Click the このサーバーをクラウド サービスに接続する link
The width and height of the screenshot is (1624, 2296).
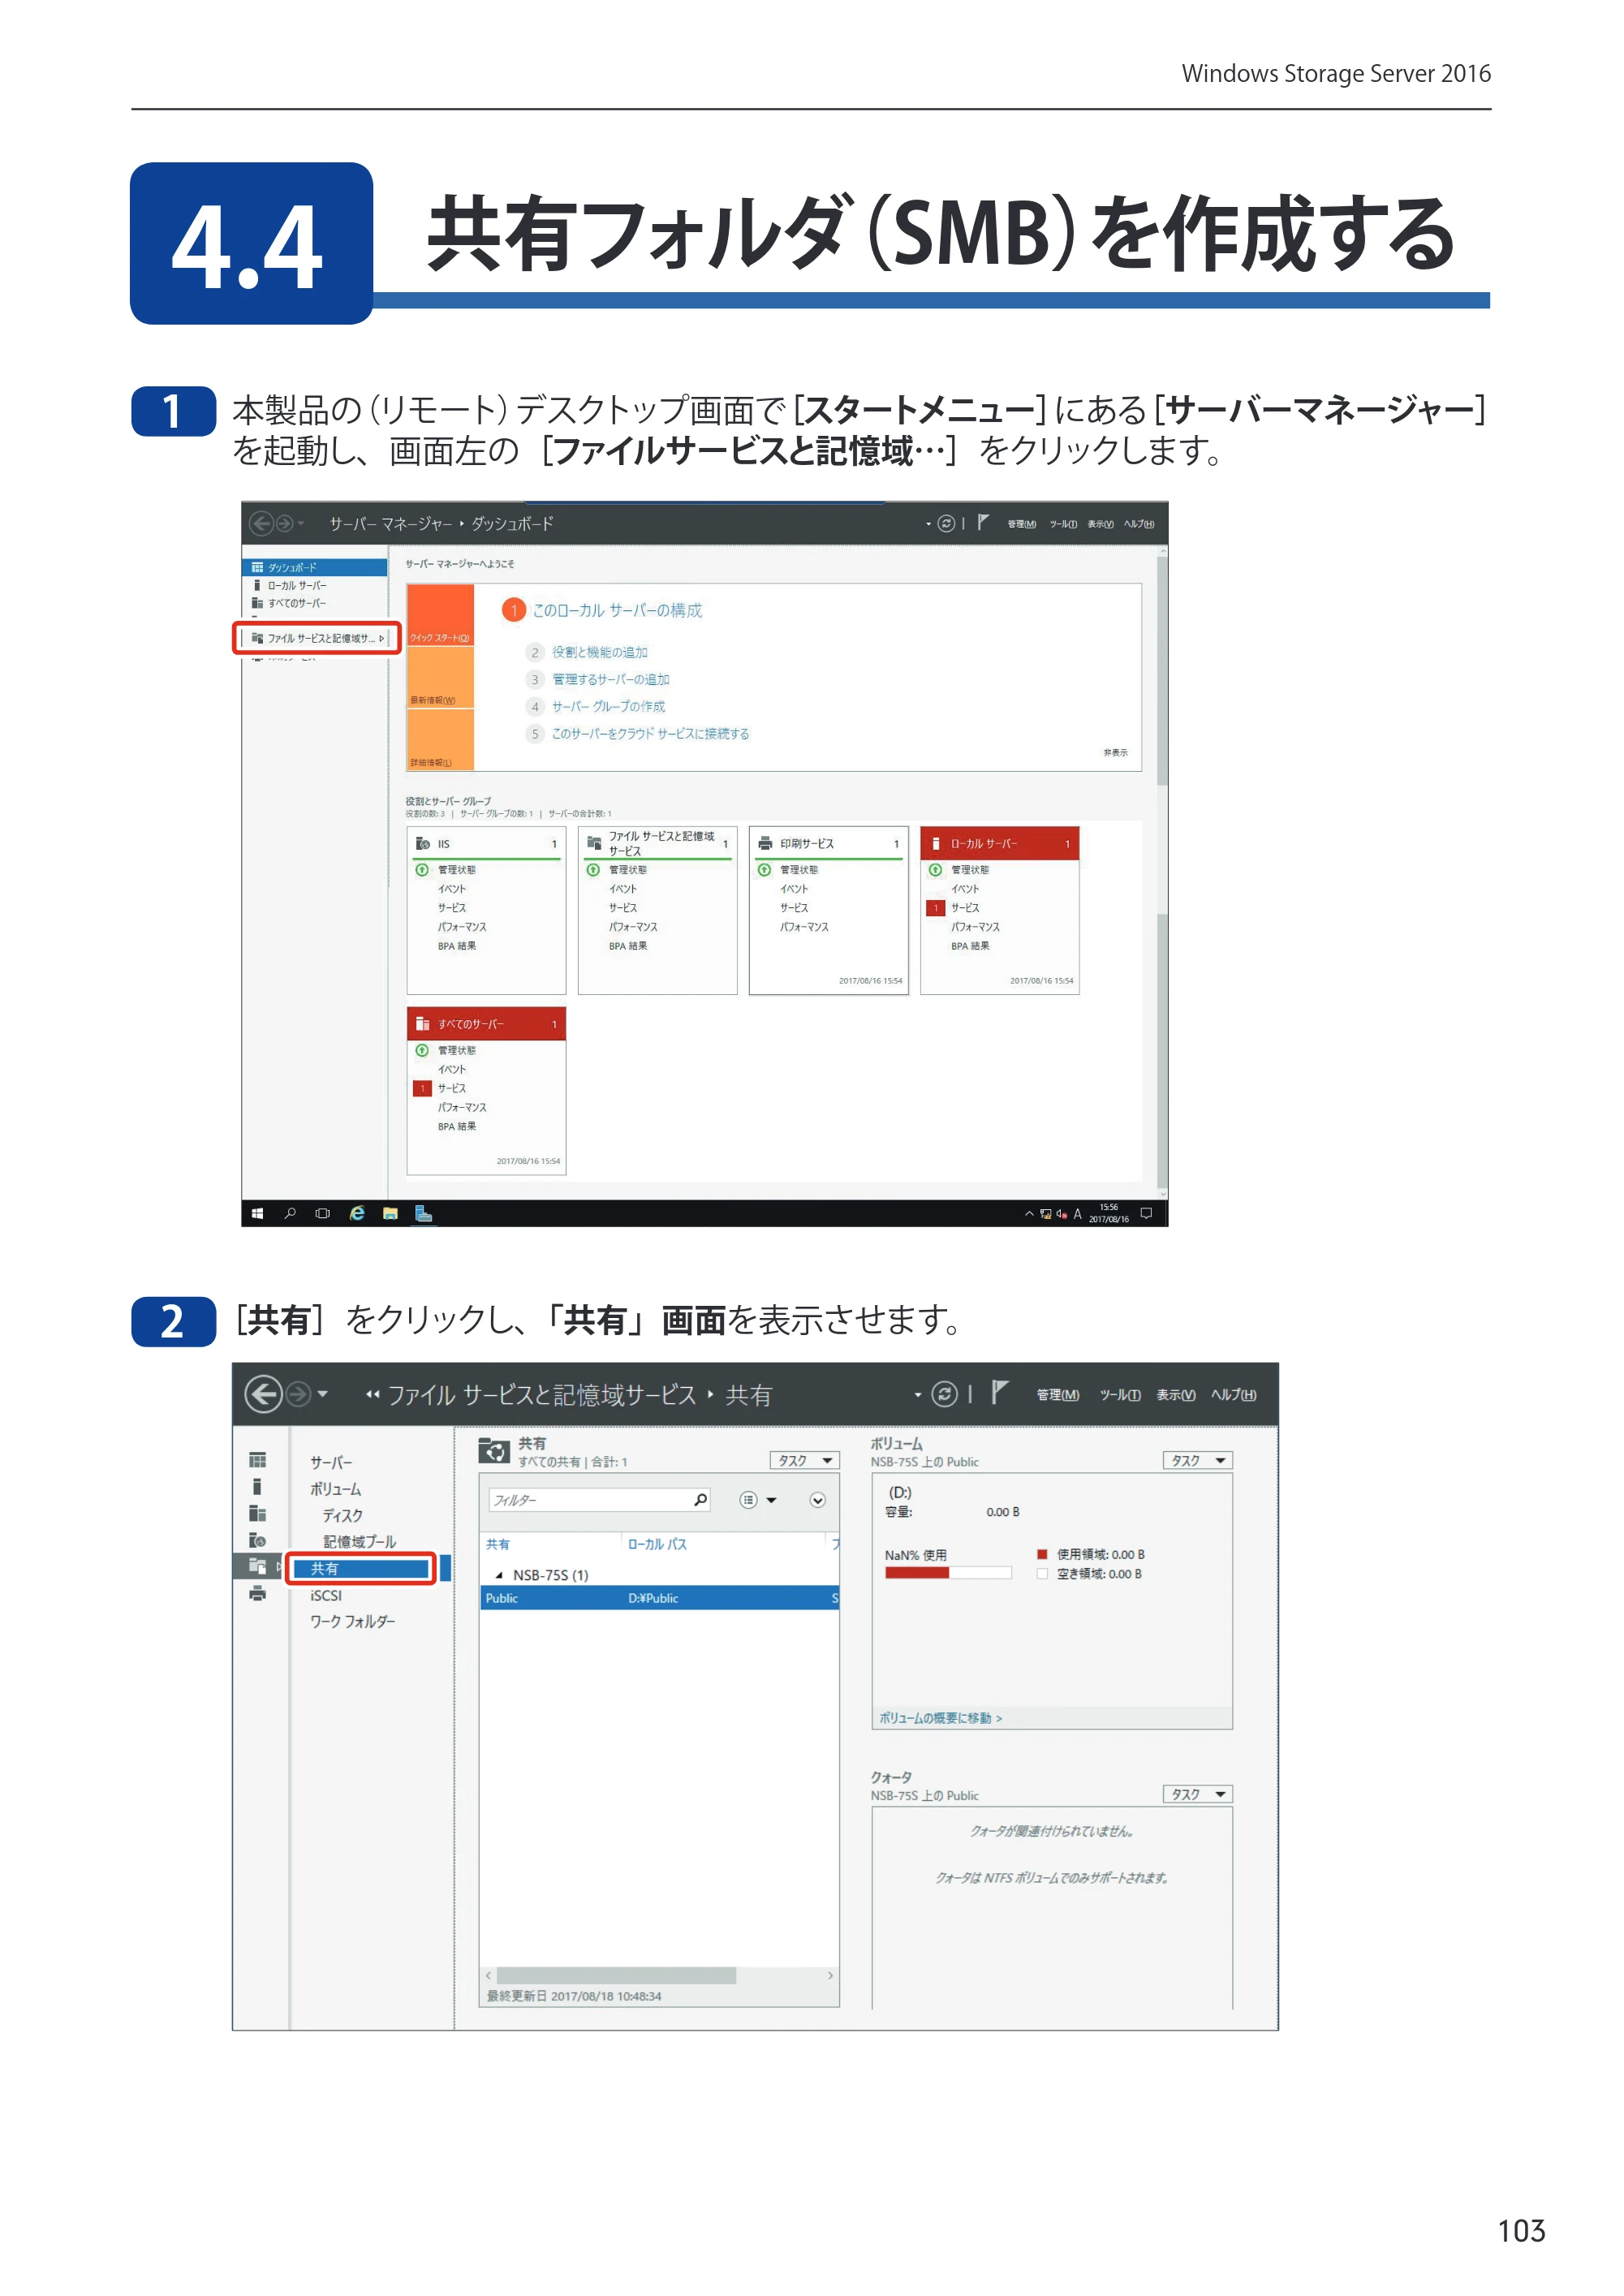[x=650, y=733]
